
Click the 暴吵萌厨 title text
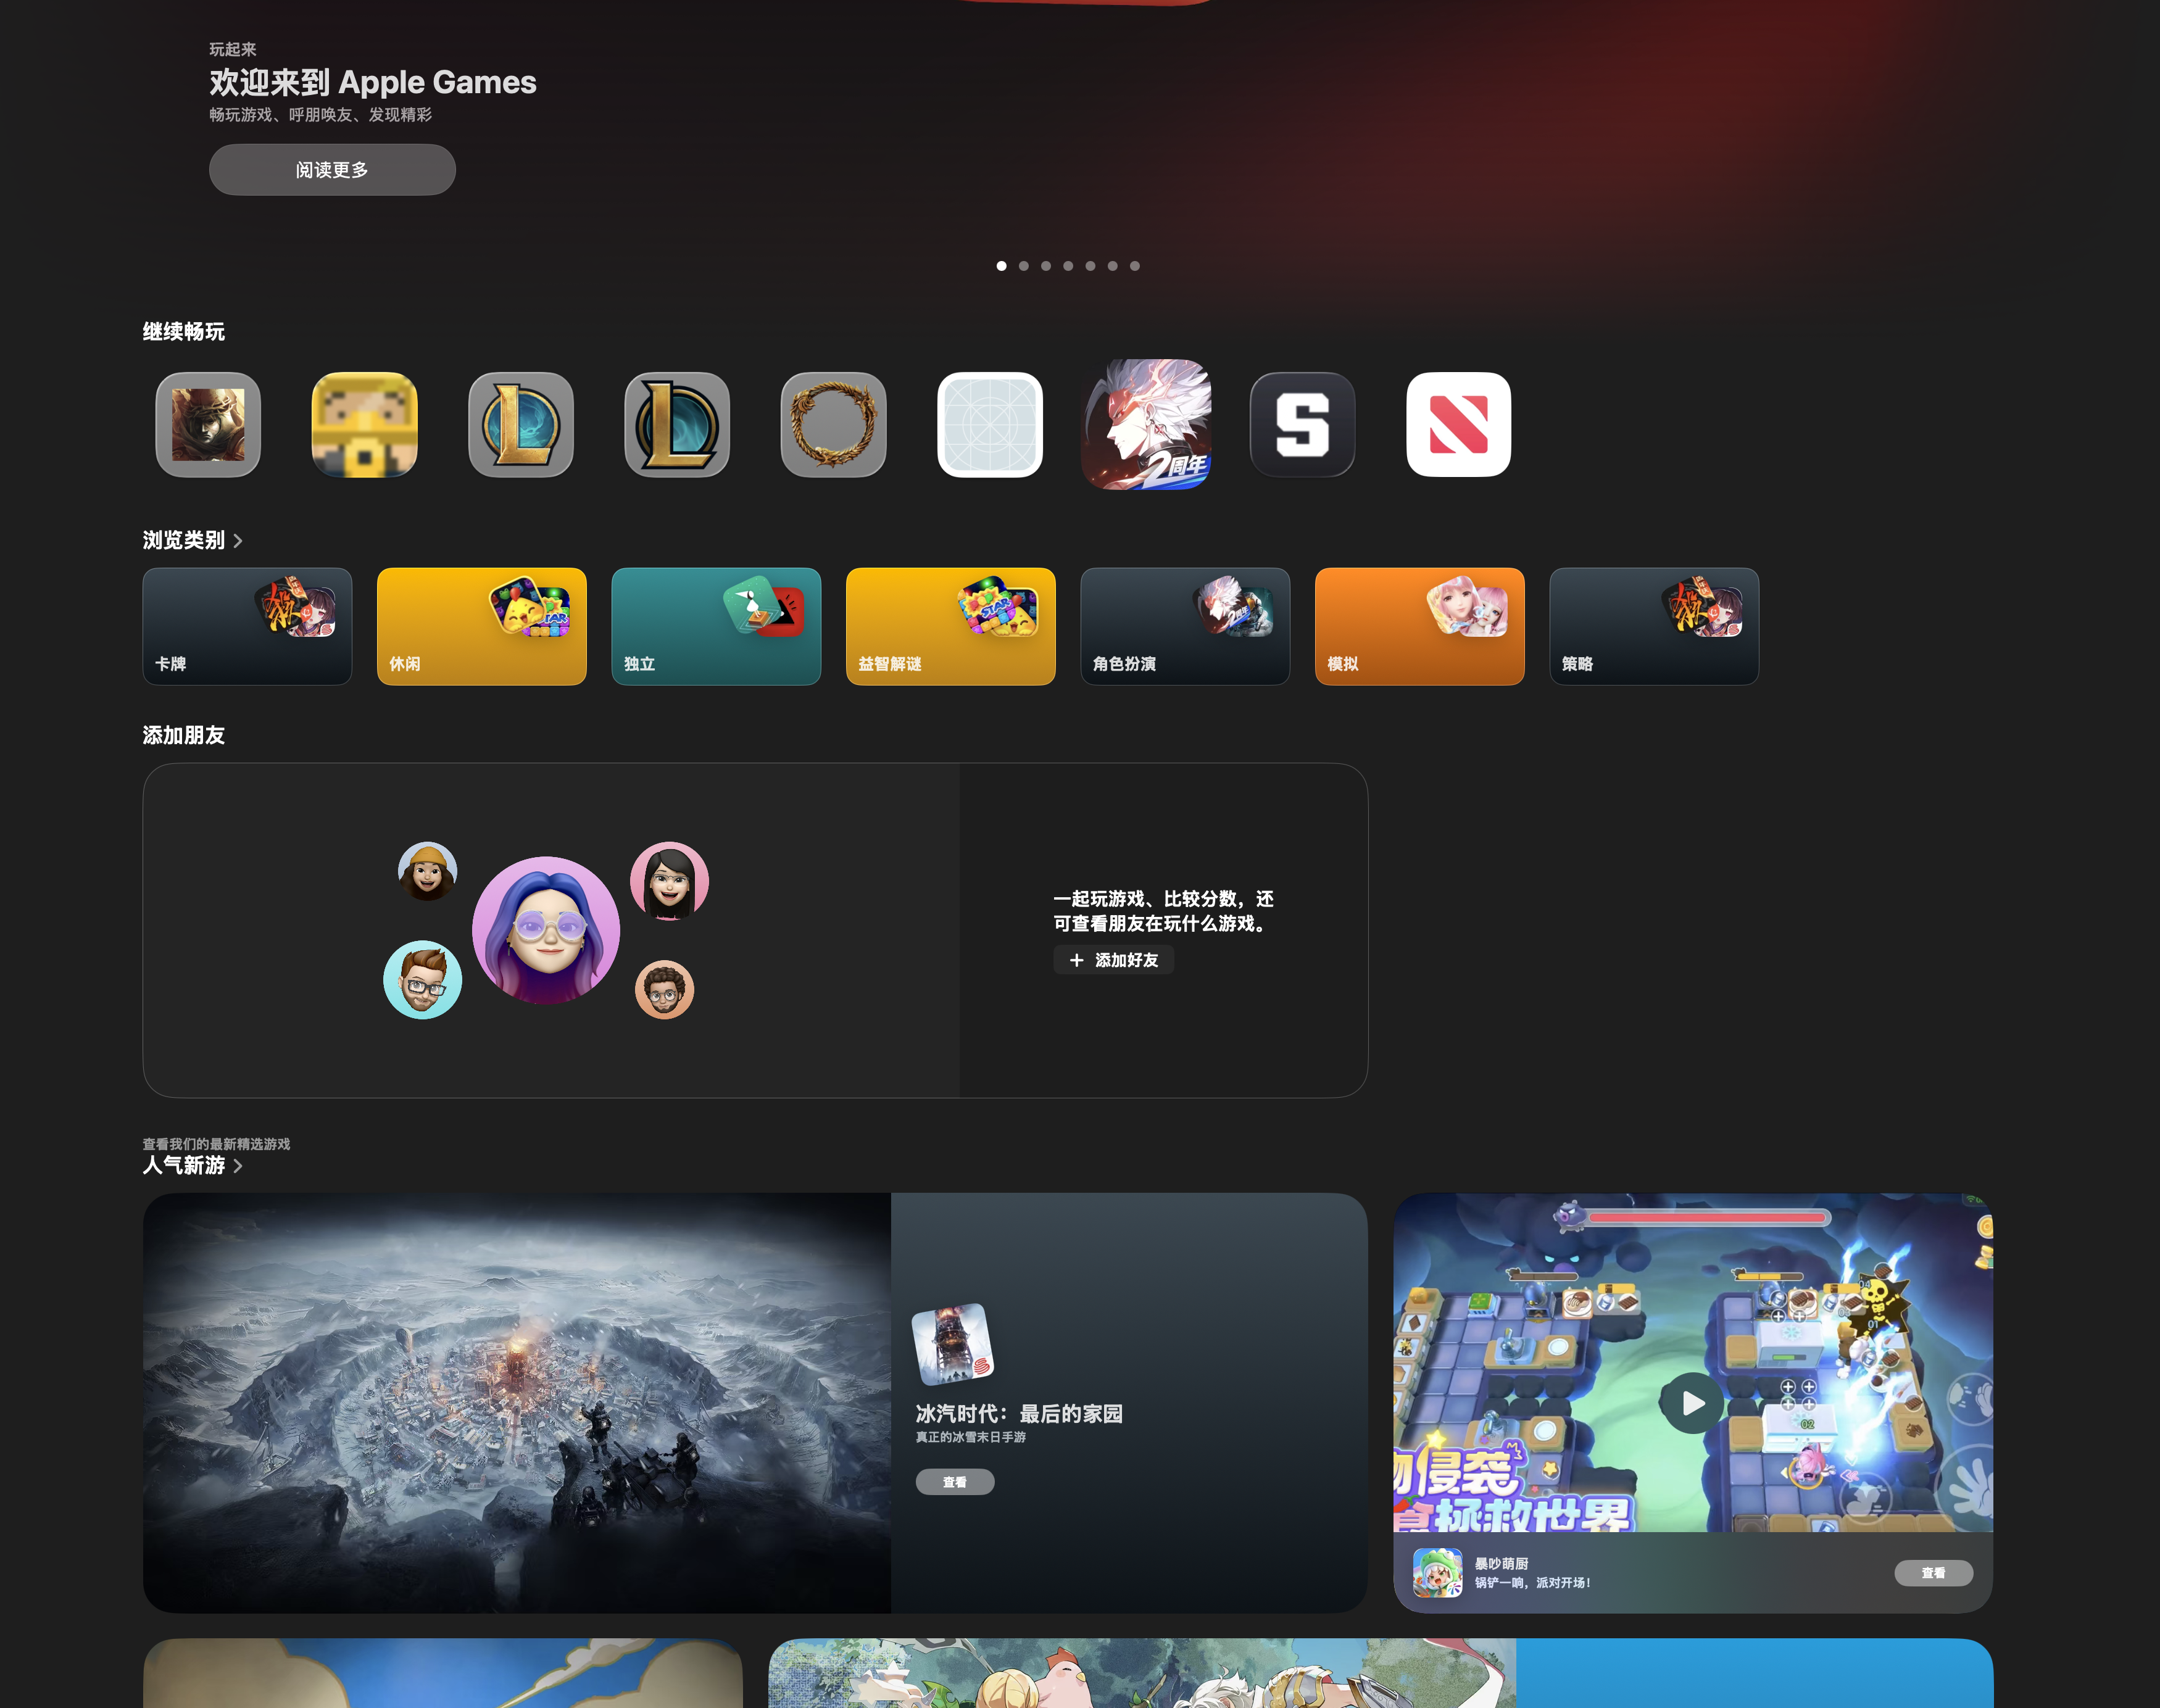[x=1501, y=1564]
